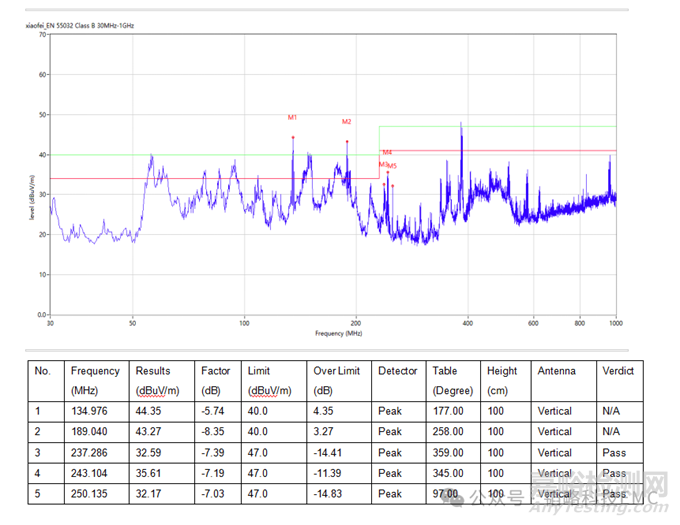This screenshot has width=680, height=525.
Task: Select the -14.41 over limit value
Action: click(x=326, y=452)
